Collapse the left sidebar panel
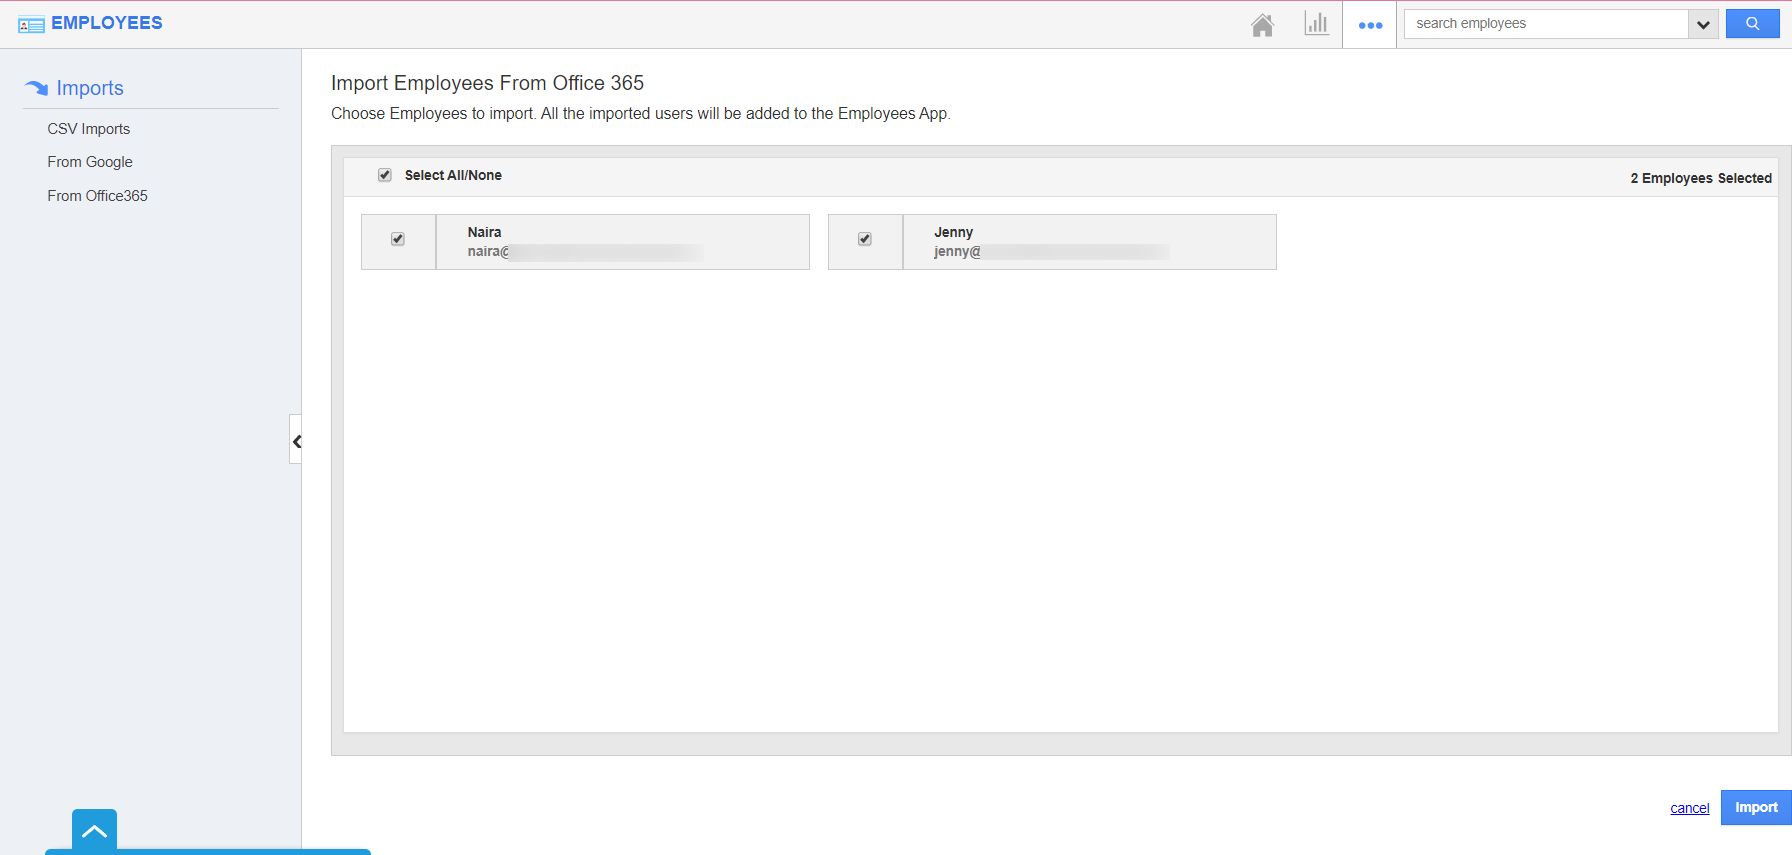Screen dimensions: 1792x855 tap(296, 440)
